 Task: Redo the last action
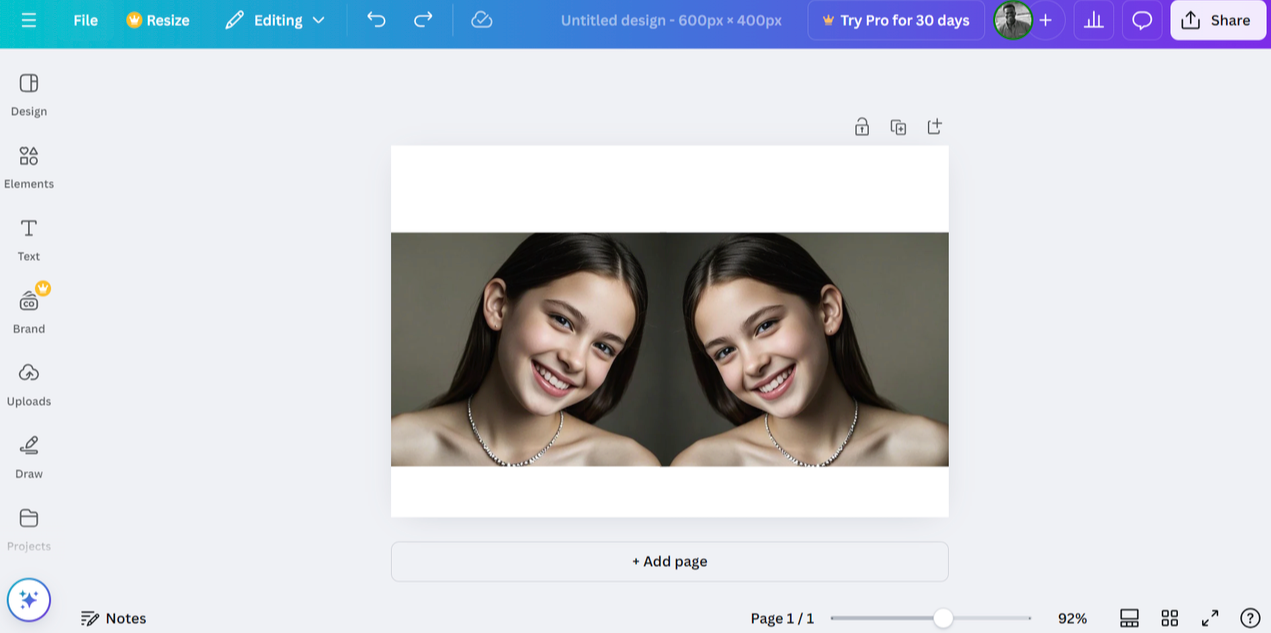click(423, 20)
